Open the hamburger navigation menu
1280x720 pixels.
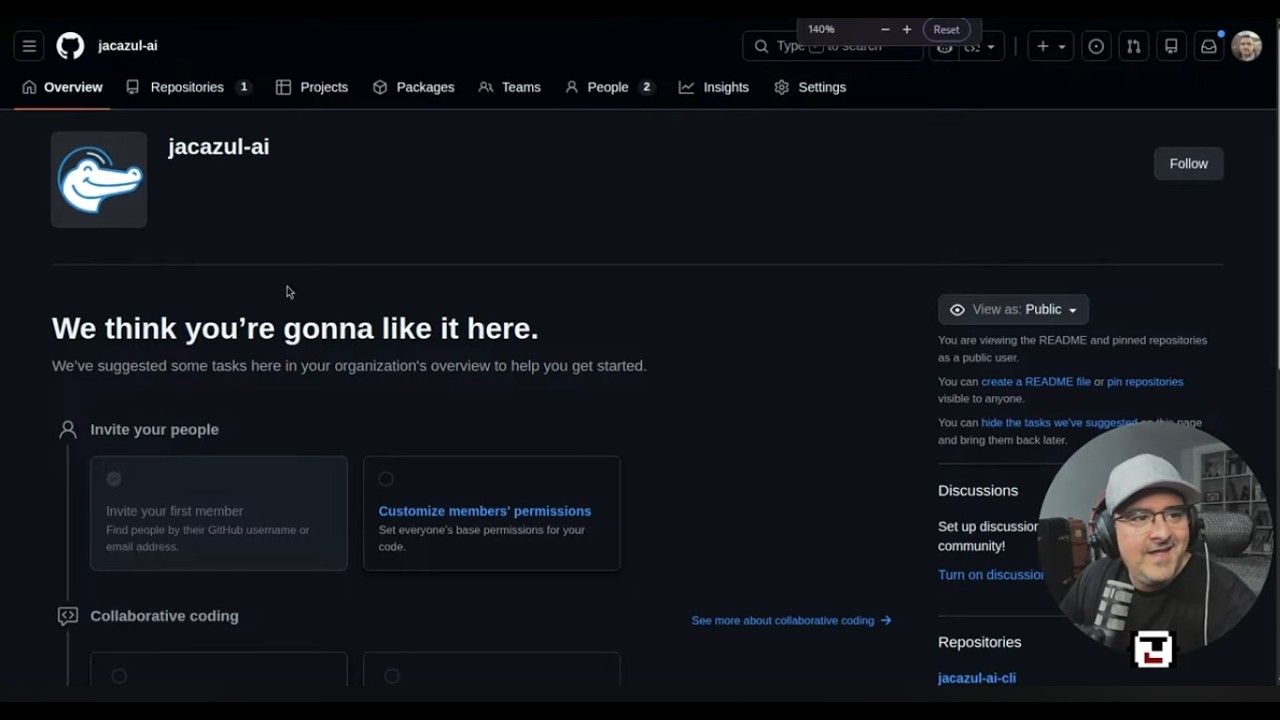[x=29, y=46]
